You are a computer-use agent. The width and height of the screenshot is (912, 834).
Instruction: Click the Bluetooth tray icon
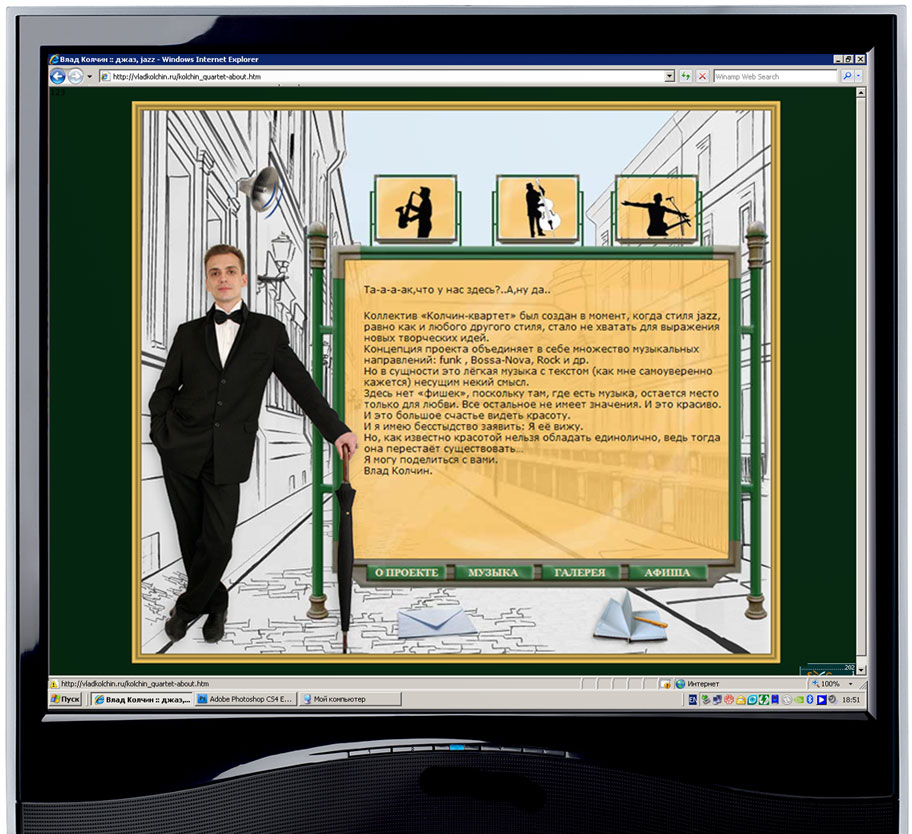pyautogui.click(x=809, y=700)
